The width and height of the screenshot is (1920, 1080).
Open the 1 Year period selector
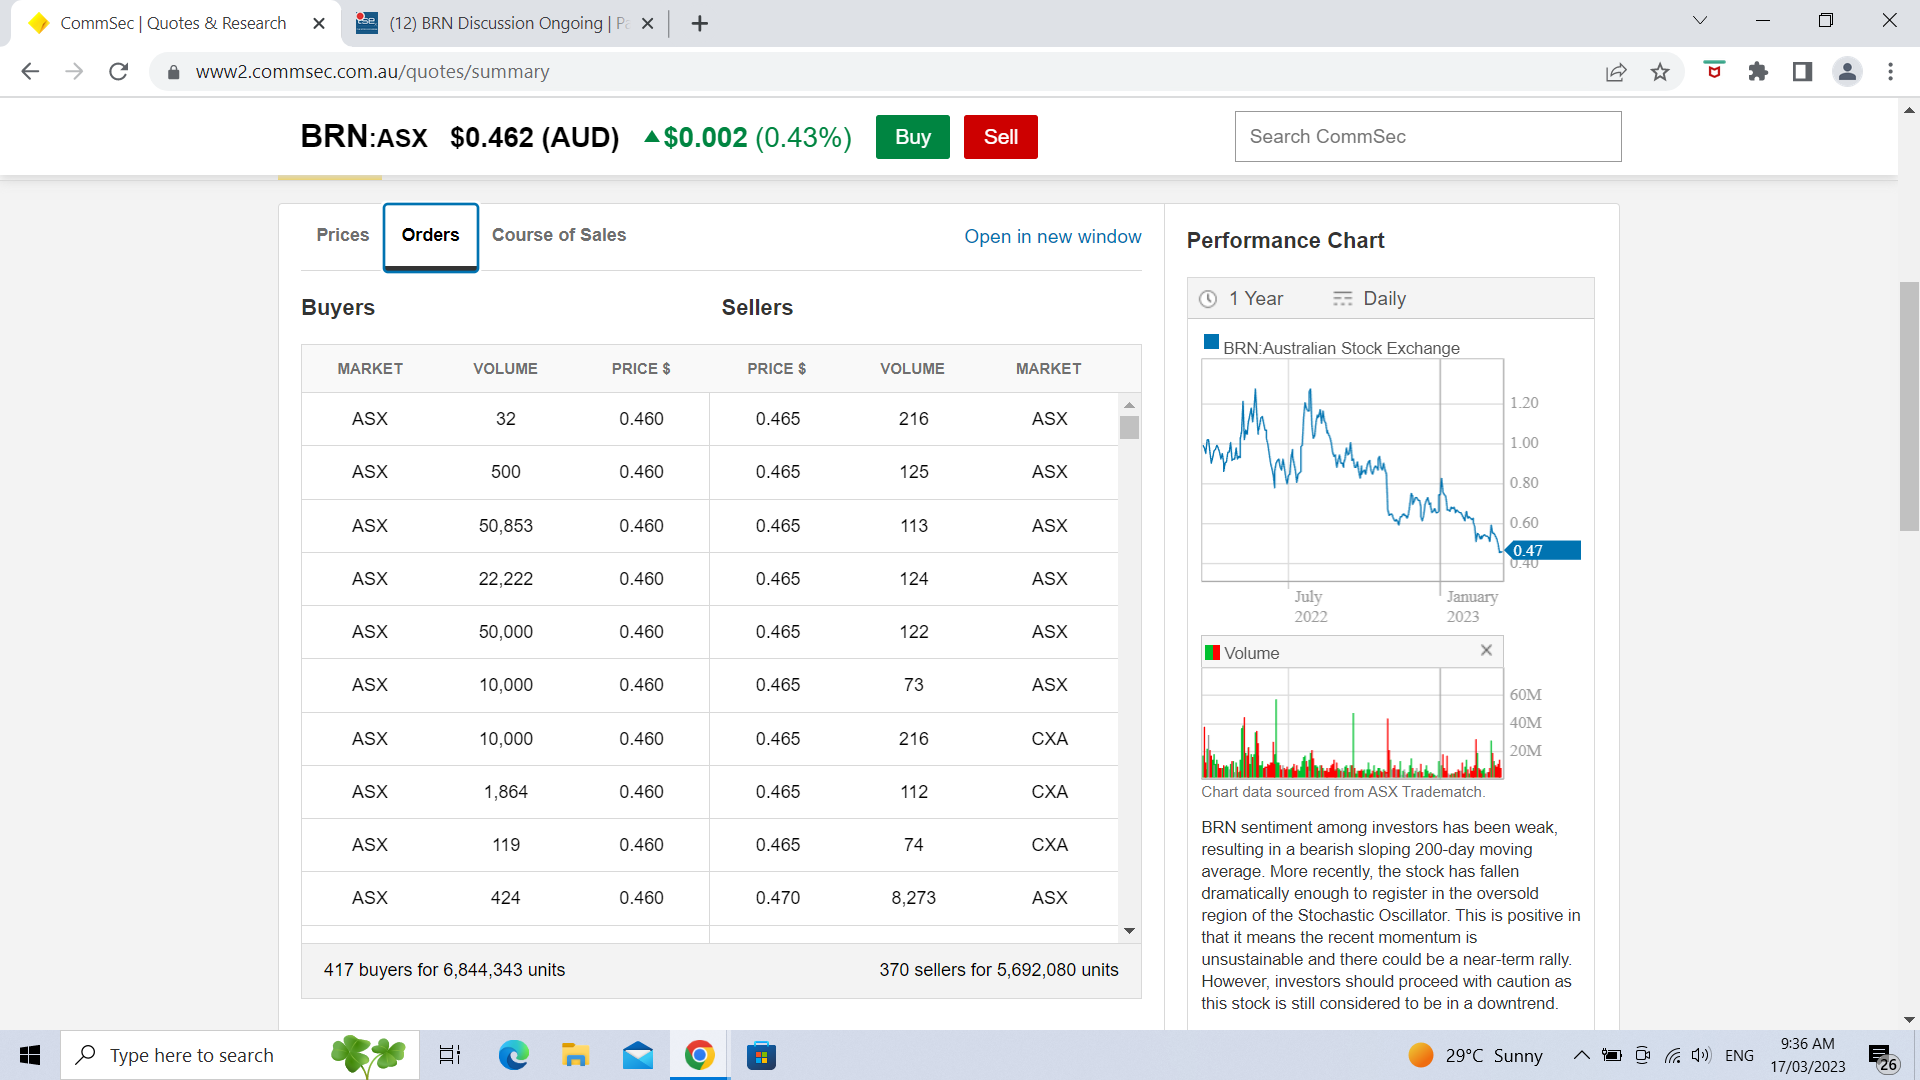[x=1241, y=298]
